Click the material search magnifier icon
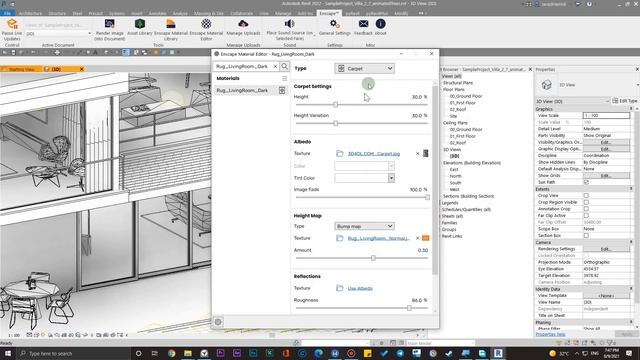Image resolution: width=640 pixels, height=360 pixels. click(284, 66)
